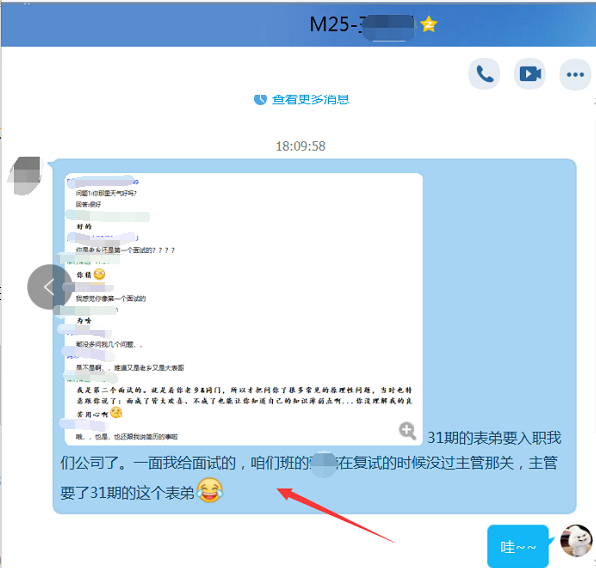Click the yellow star icon beside M25 title
This screenshot has height=568, width=596.
click(x=429, y=24)
